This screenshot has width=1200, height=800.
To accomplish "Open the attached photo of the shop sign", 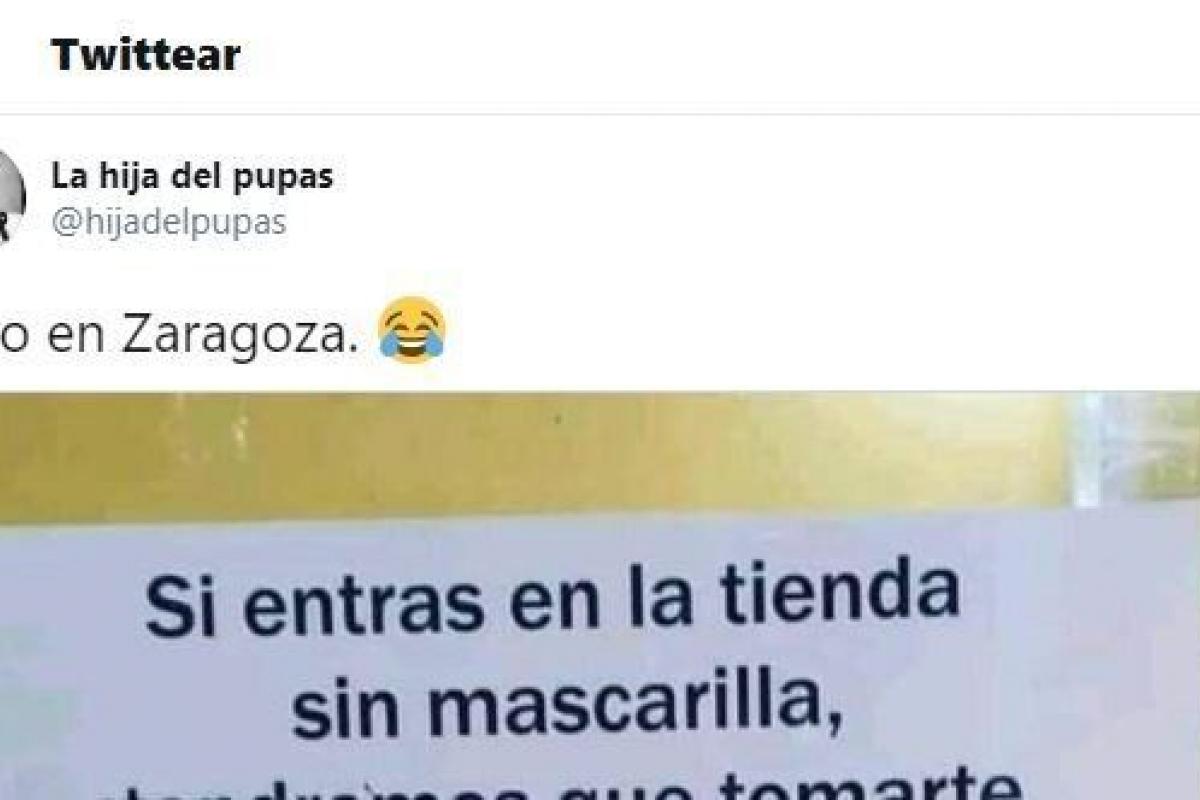I will point(600,596).
